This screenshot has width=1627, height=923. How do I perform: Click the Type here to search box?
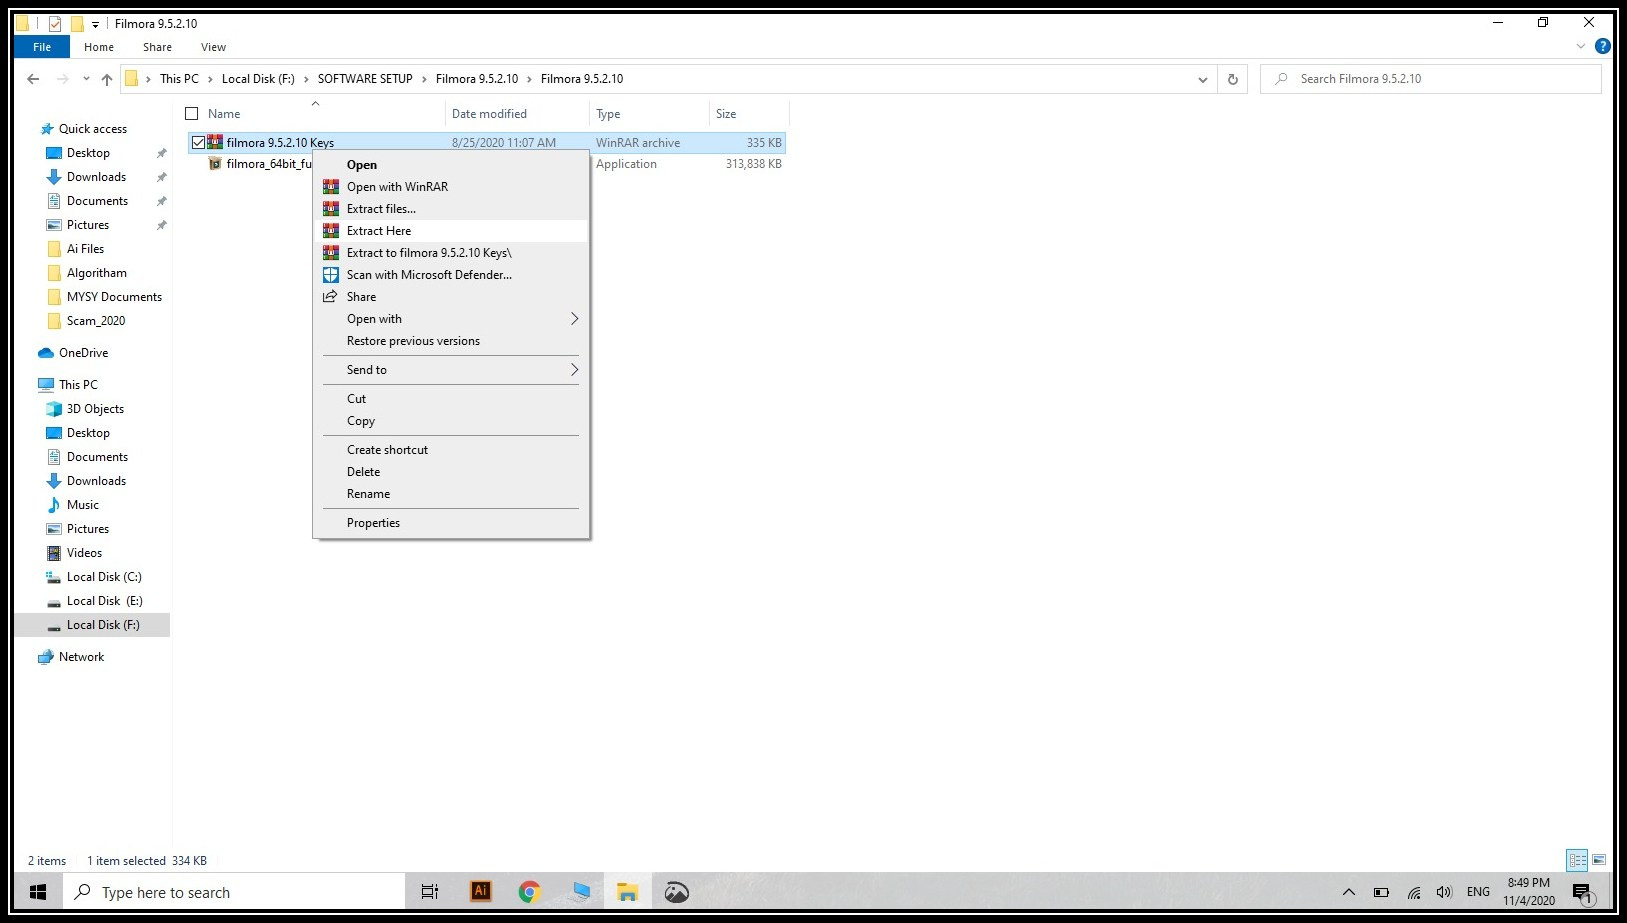point(235,892)
